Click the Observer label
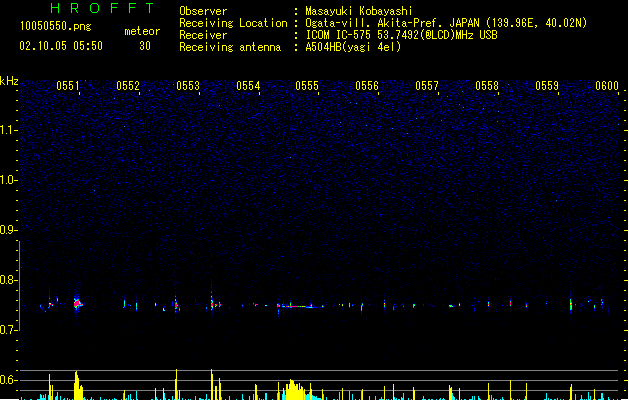 coord(203,11)
